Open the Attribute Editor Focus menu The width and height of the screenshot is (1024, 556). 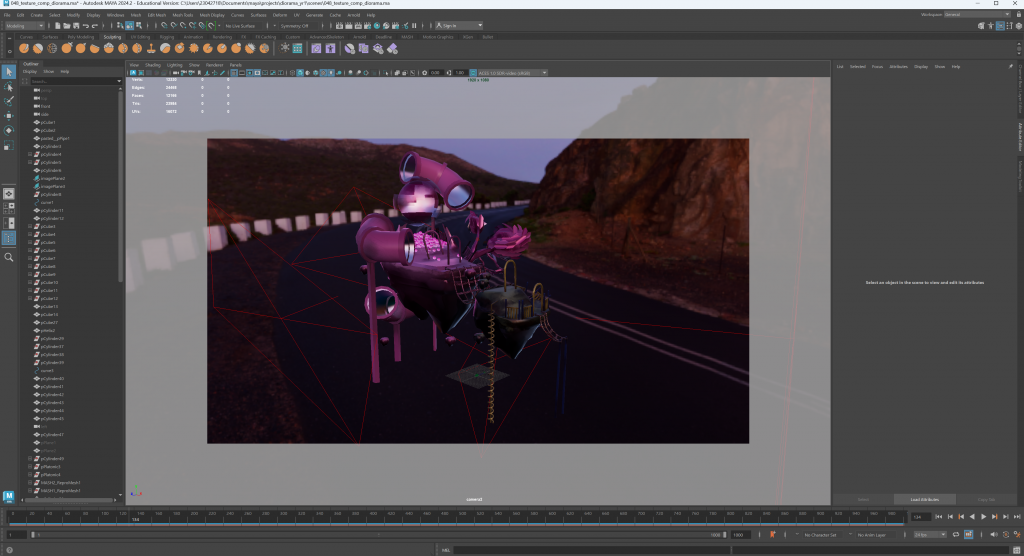pos(877,67)
